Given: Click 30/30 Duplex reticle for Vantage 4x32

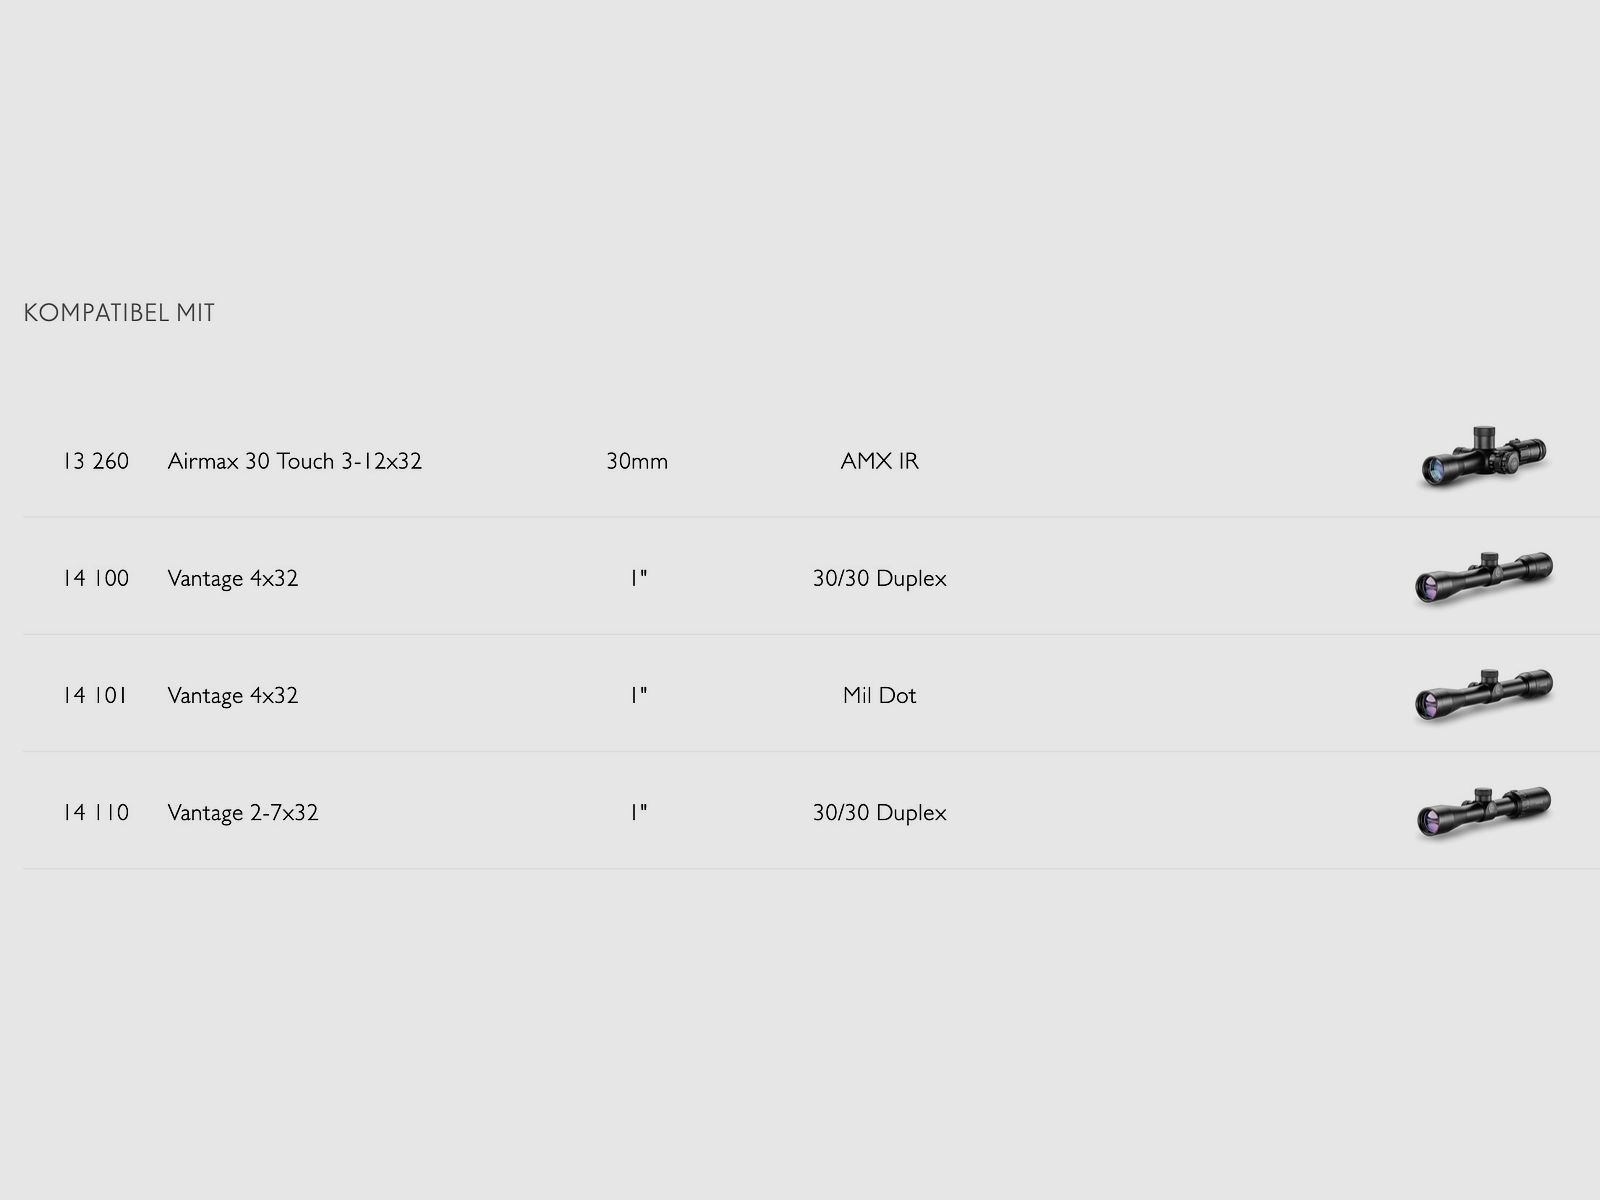Looking at the screenshot, I should pyautogui.click(x=879, y=578).
